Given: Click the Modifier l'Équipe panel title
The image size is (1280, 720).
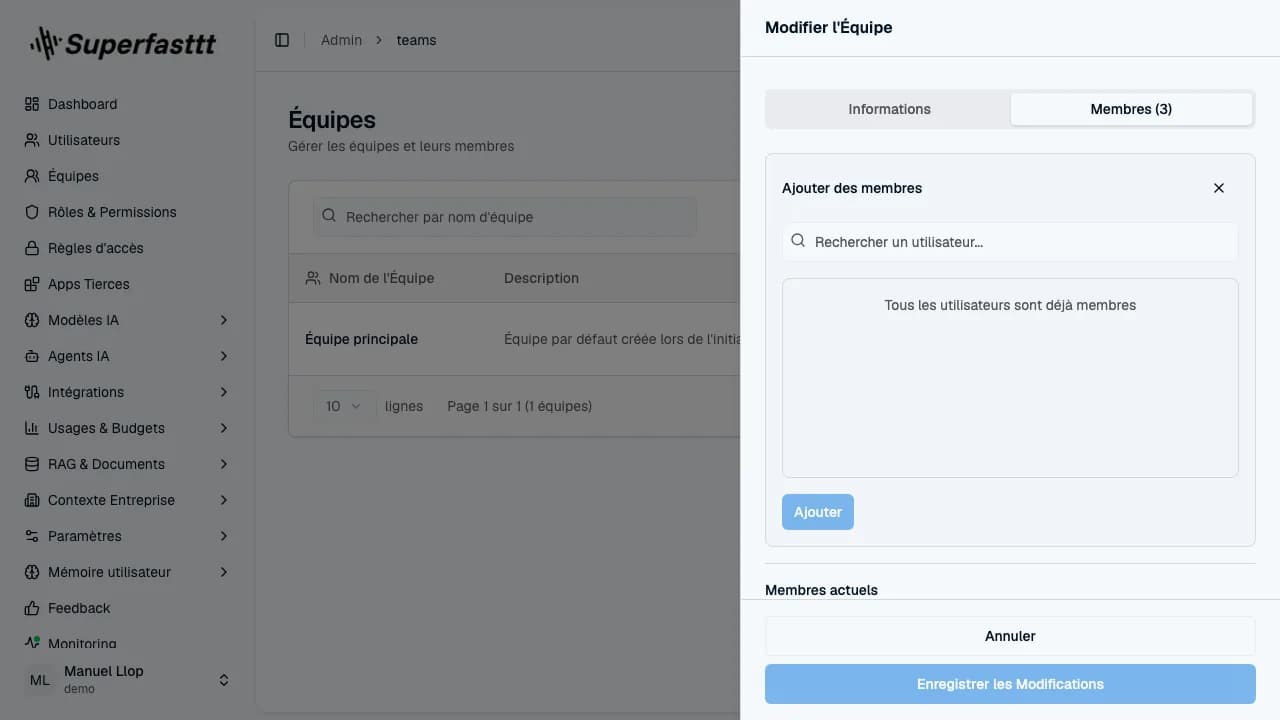Looking at the screenshot, I should 828,27.
